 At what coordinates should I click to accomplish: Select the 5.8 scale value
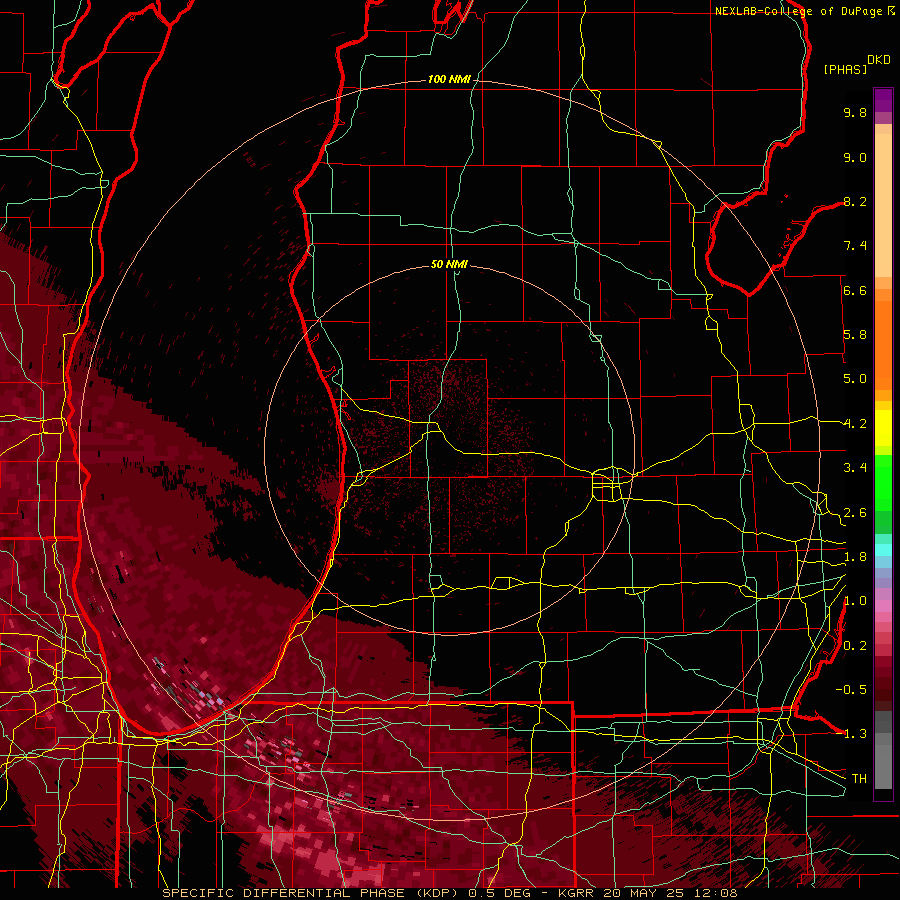pos(855,335)
